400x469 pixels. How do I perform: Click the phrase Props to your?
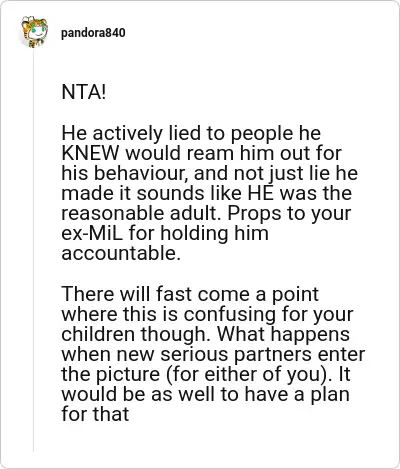click(x=289, y=213)
